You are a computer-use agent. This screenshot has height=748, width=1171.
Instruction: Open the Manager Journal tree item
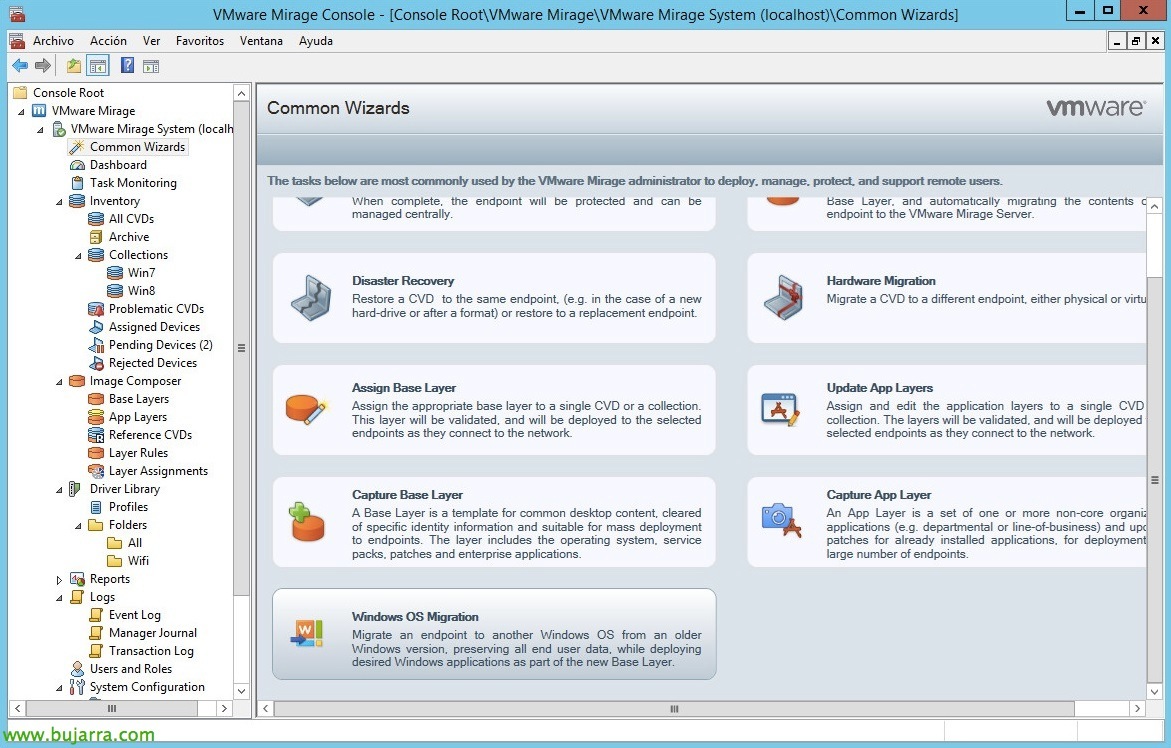153,632
